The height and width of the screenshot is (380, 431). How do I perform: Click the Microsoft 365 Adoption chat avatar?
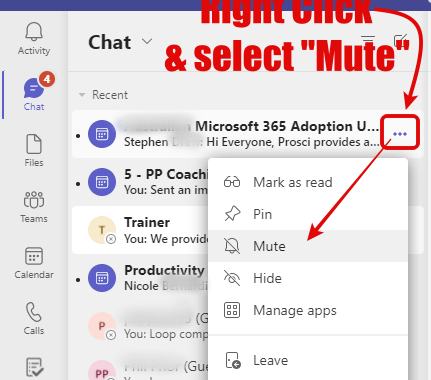tap(102, 134)
